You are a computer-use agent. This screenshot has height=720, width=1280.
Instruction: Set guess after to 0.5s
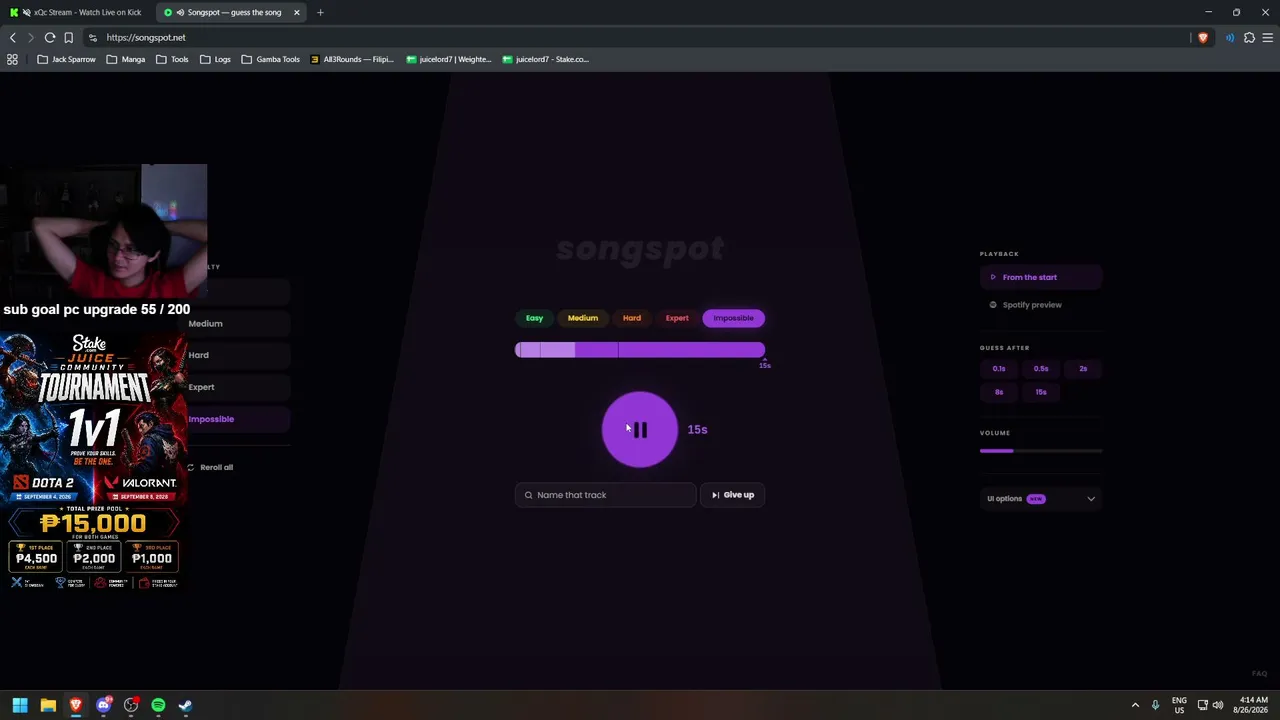coord(1041,369)
